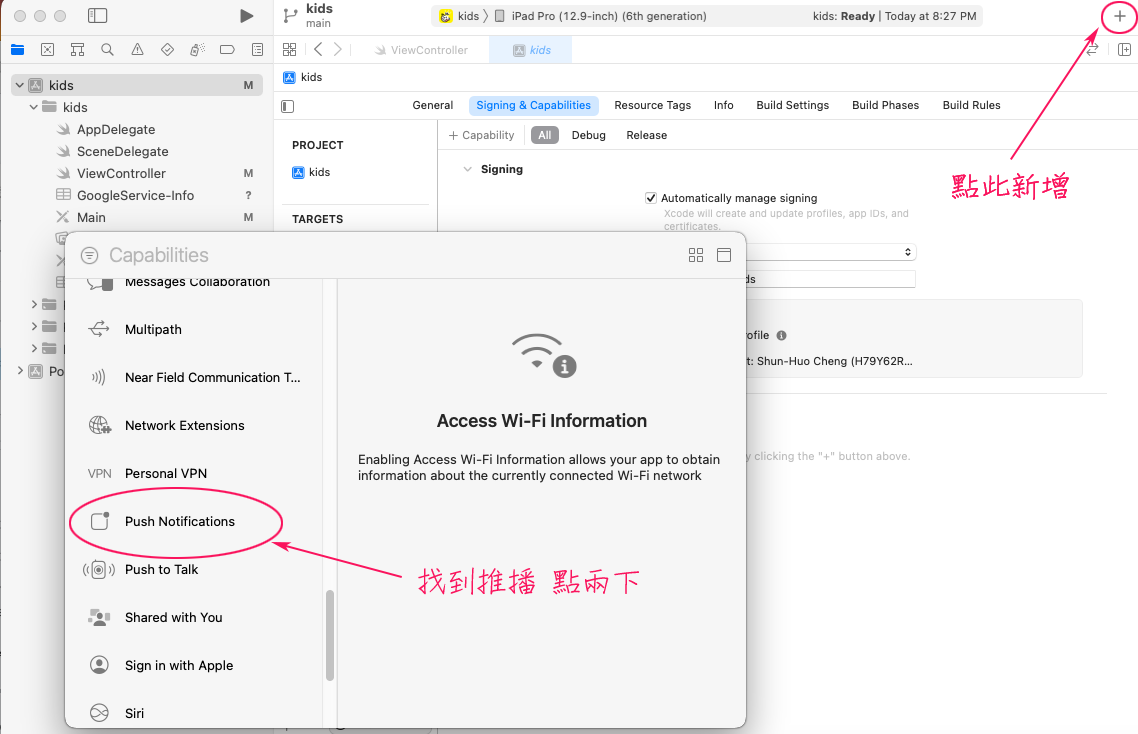Expand the Po project in navigator
1138x734 pixels.
[20, 371]
